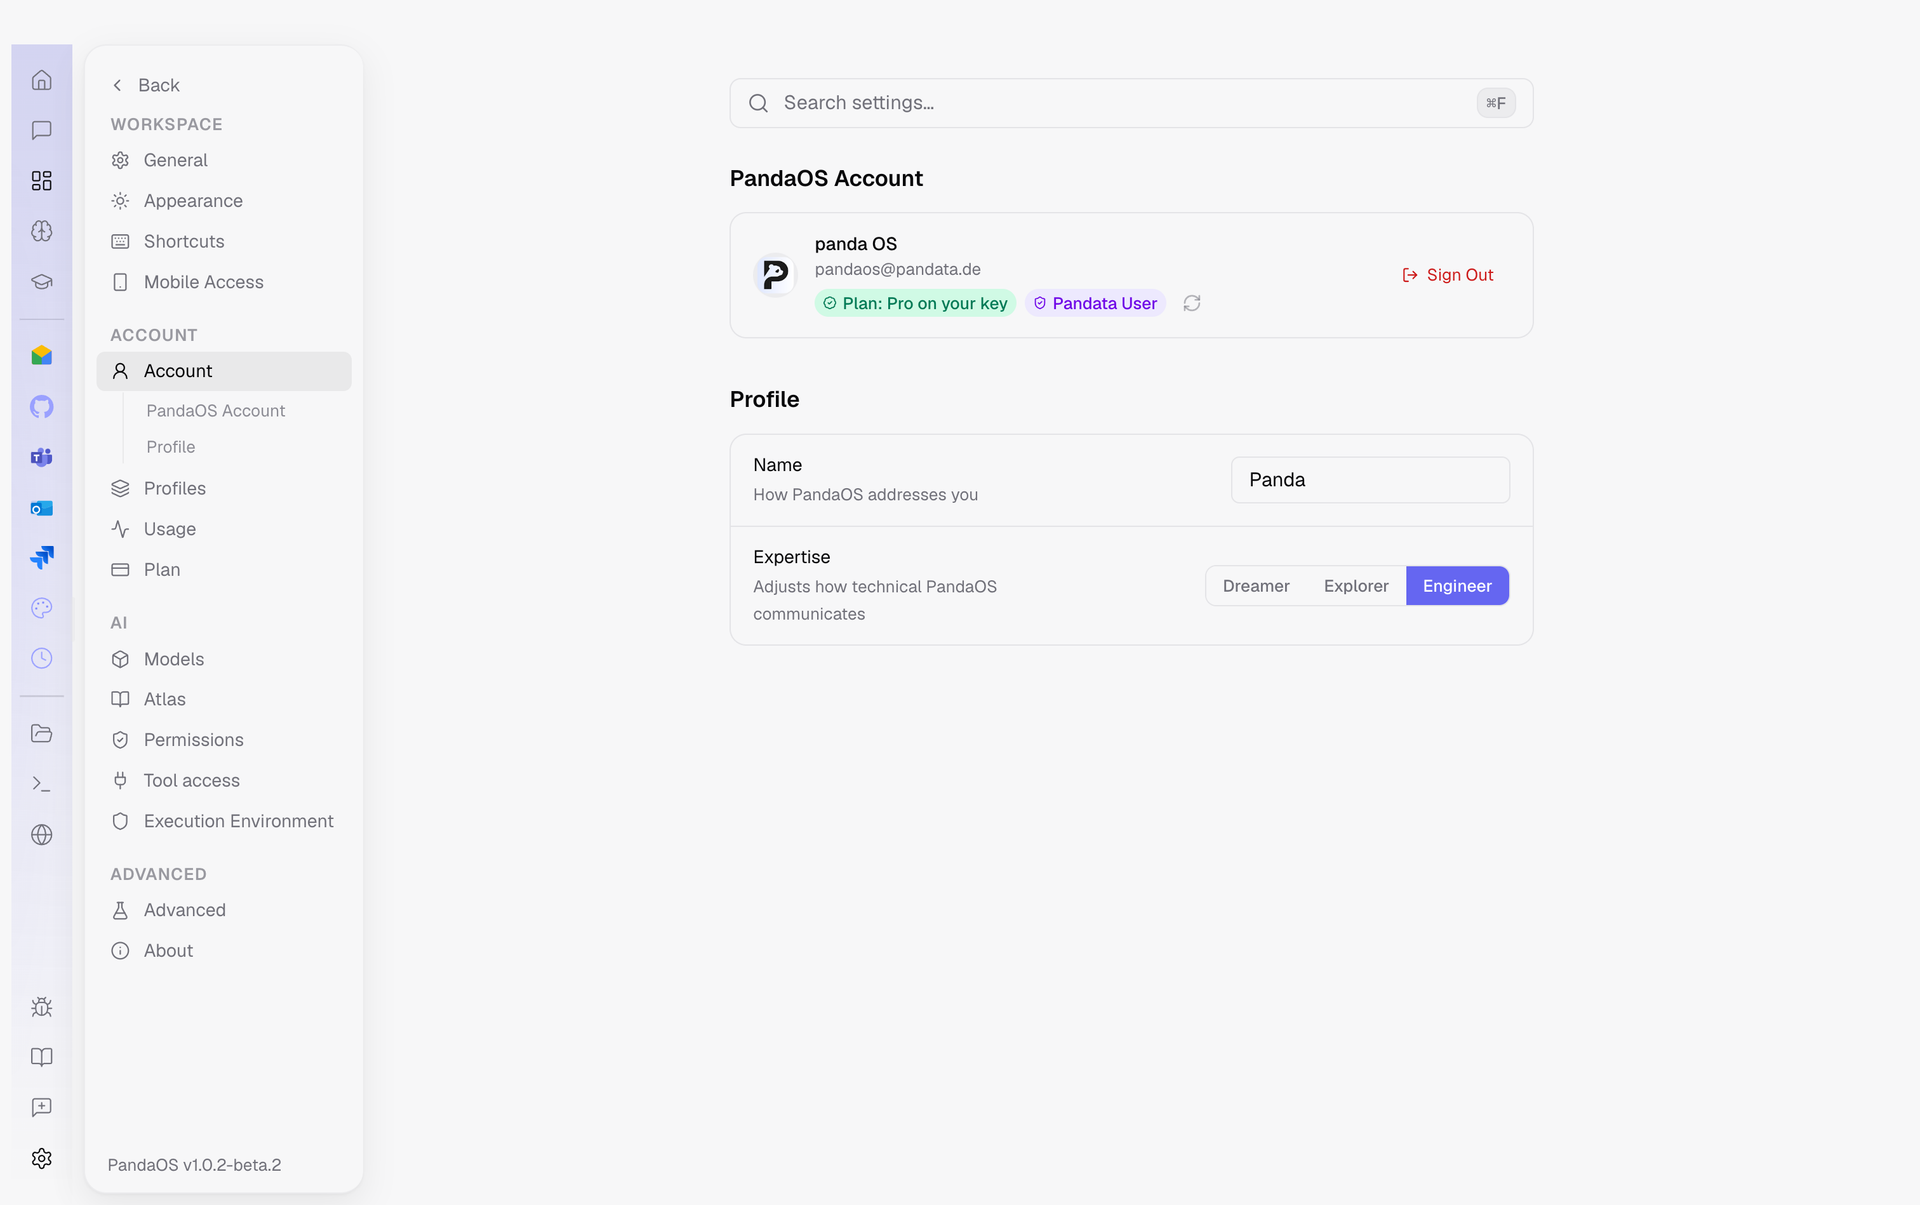1920x1205 pixels.
Task: Open the graduation cap icon in the rail
Action: pyautogui.click(x=41, y=281)
